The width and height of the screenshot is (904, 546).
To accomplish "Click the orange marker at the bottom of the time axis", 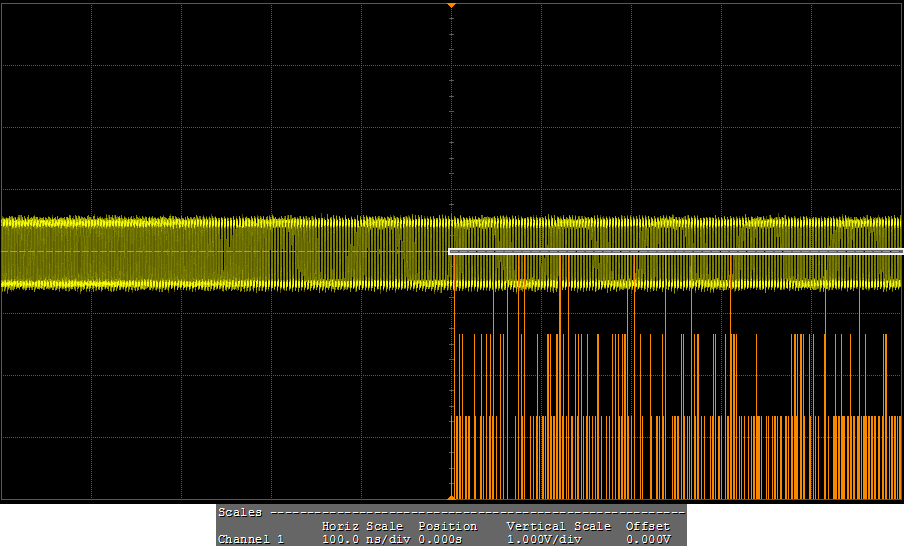I will pyautogui.click(x=451, y=496).
